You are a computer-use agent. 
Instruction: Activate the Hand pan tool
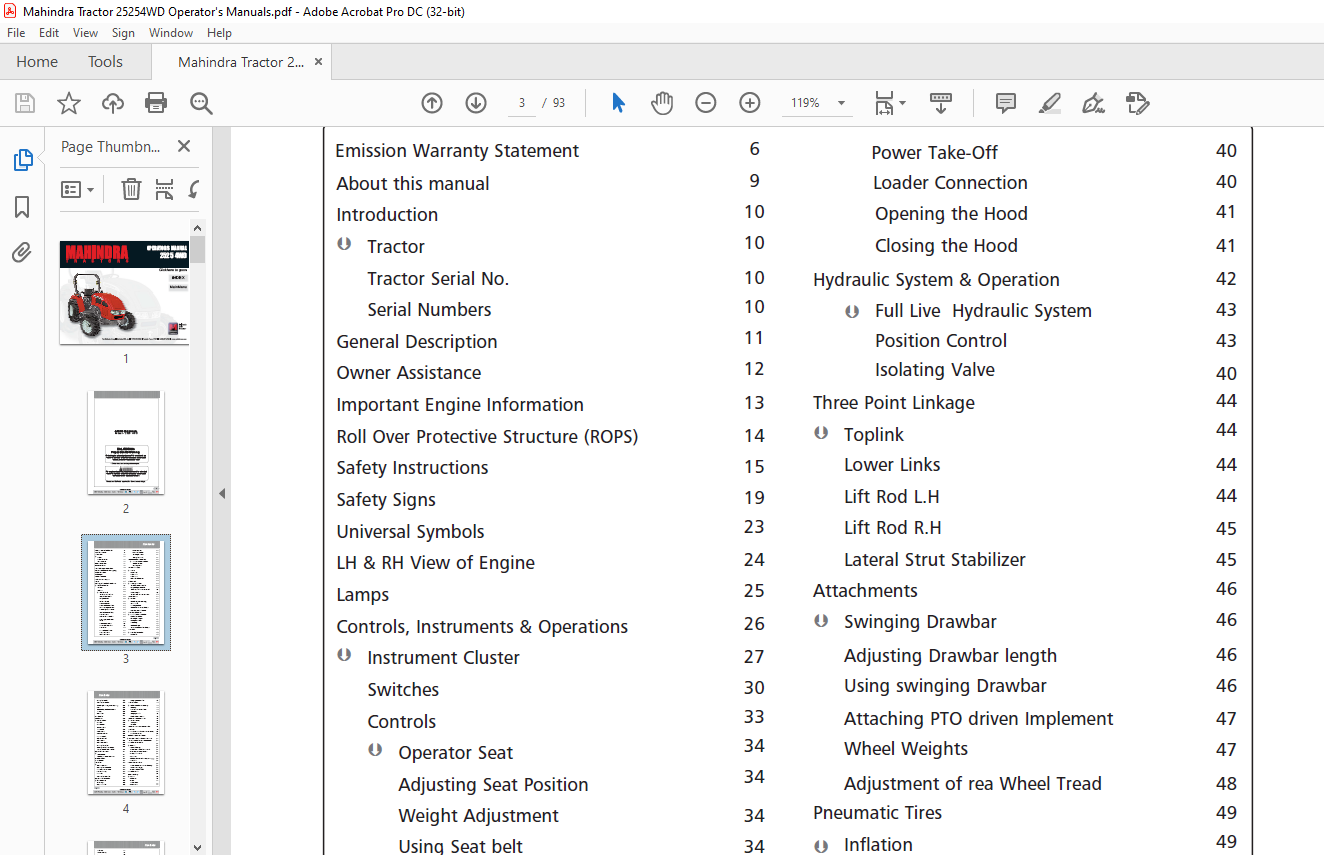(x=662, y=103)
